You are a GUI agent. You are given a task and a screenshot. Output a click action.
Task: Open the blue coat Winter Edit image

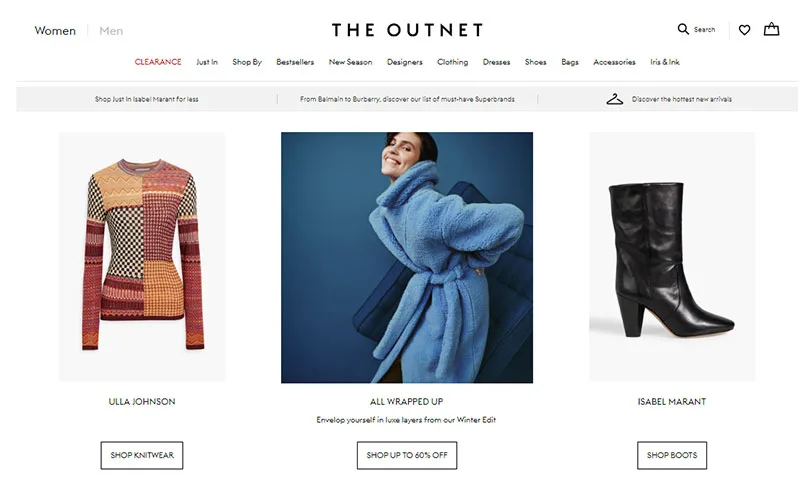pos(407,258)
